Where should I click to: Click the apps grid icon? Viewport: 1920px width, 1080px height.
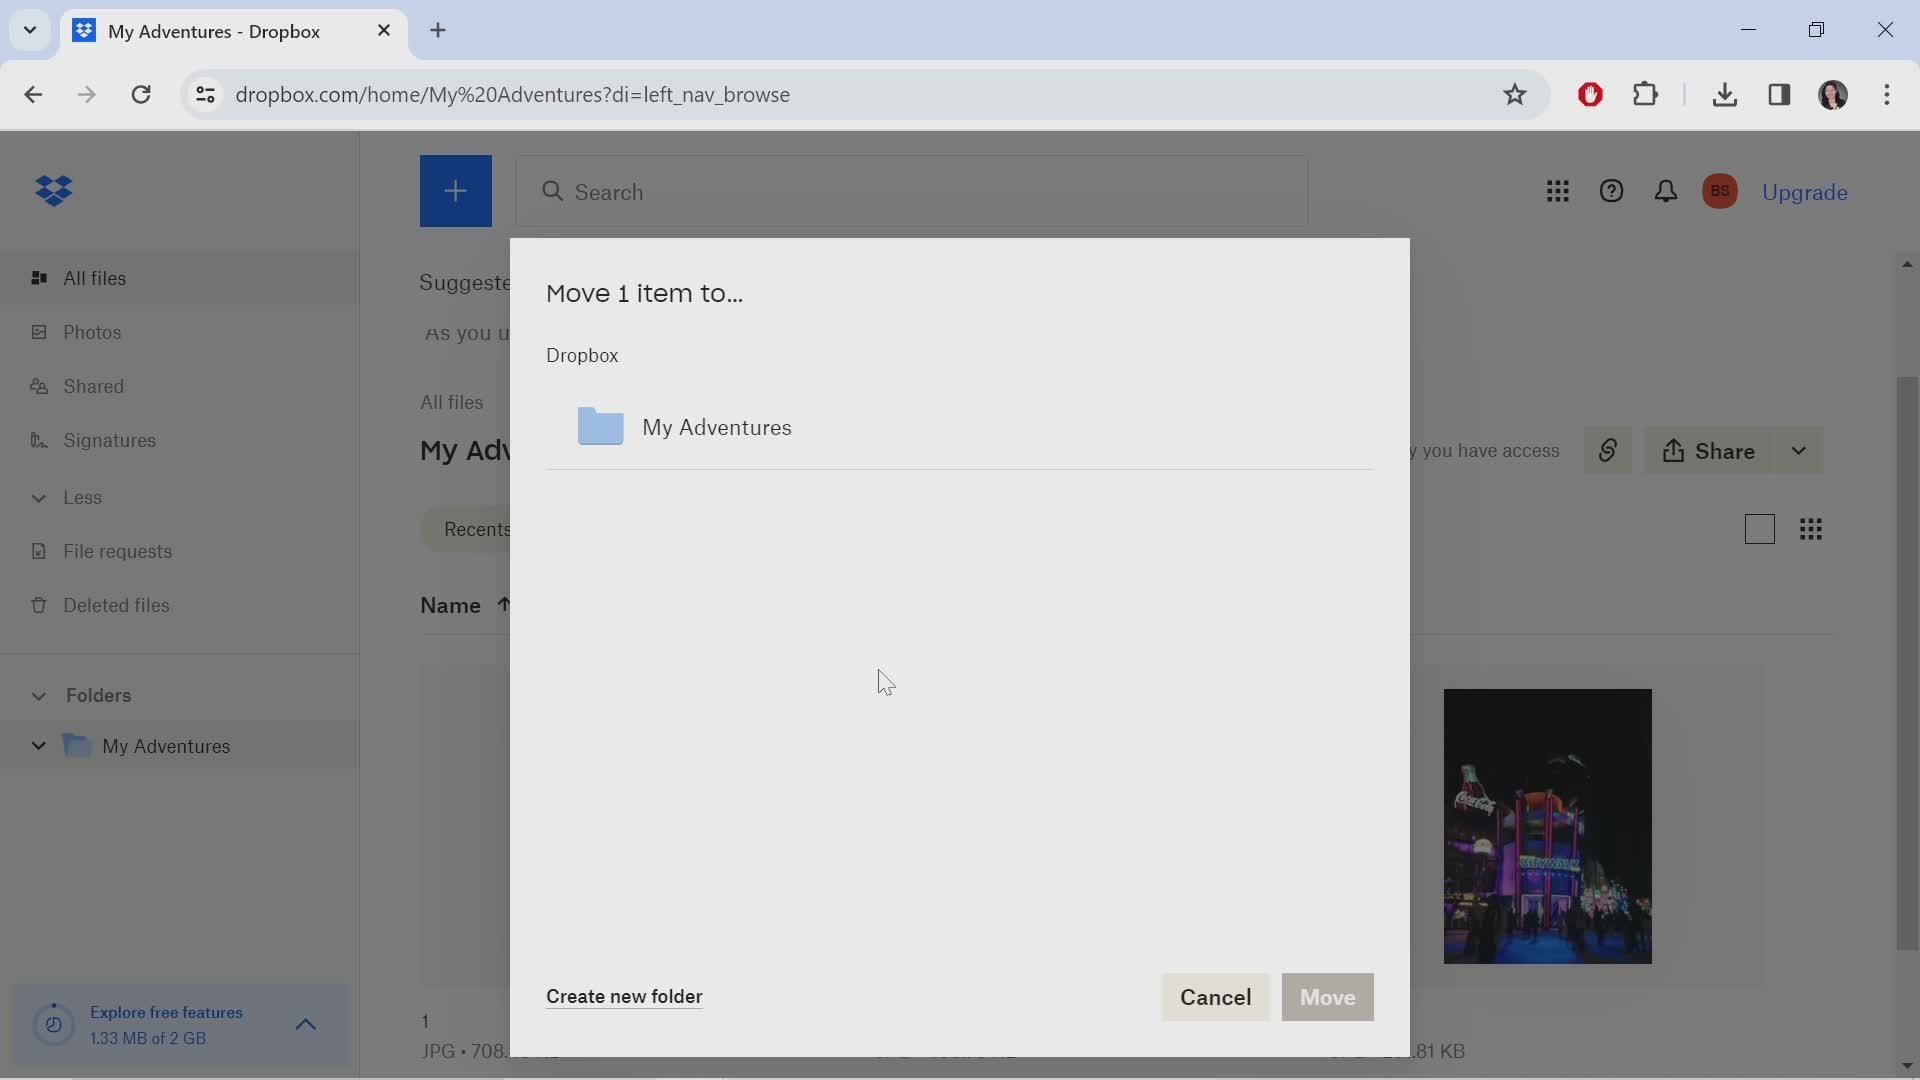1557,193
